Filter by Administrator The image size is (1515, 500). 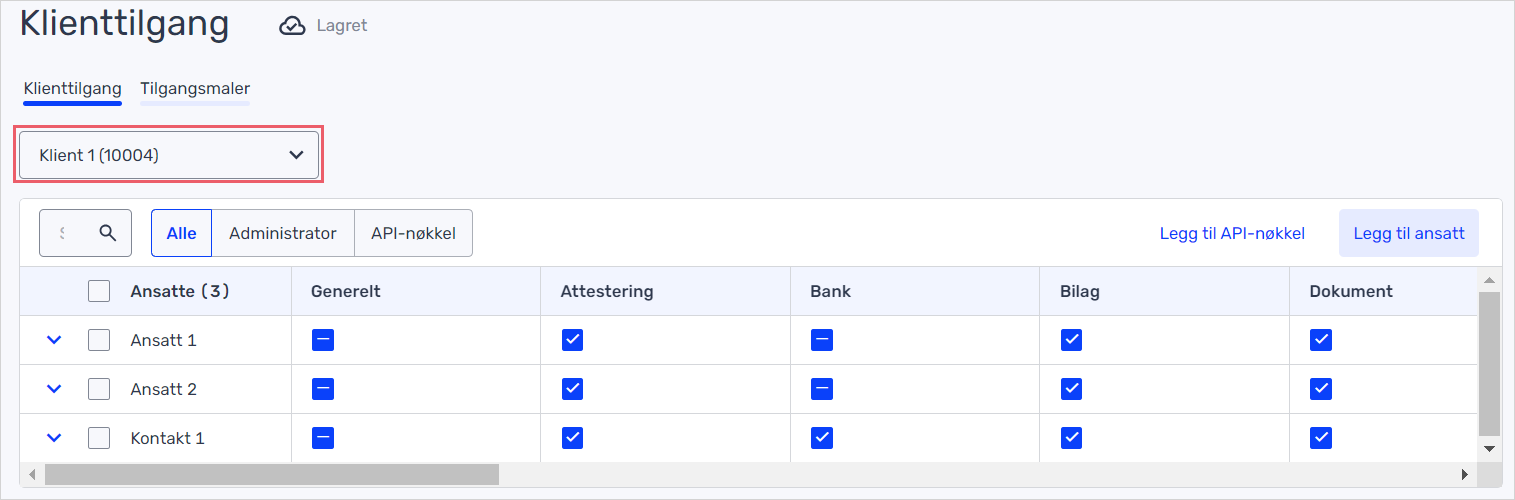(283, 233)
